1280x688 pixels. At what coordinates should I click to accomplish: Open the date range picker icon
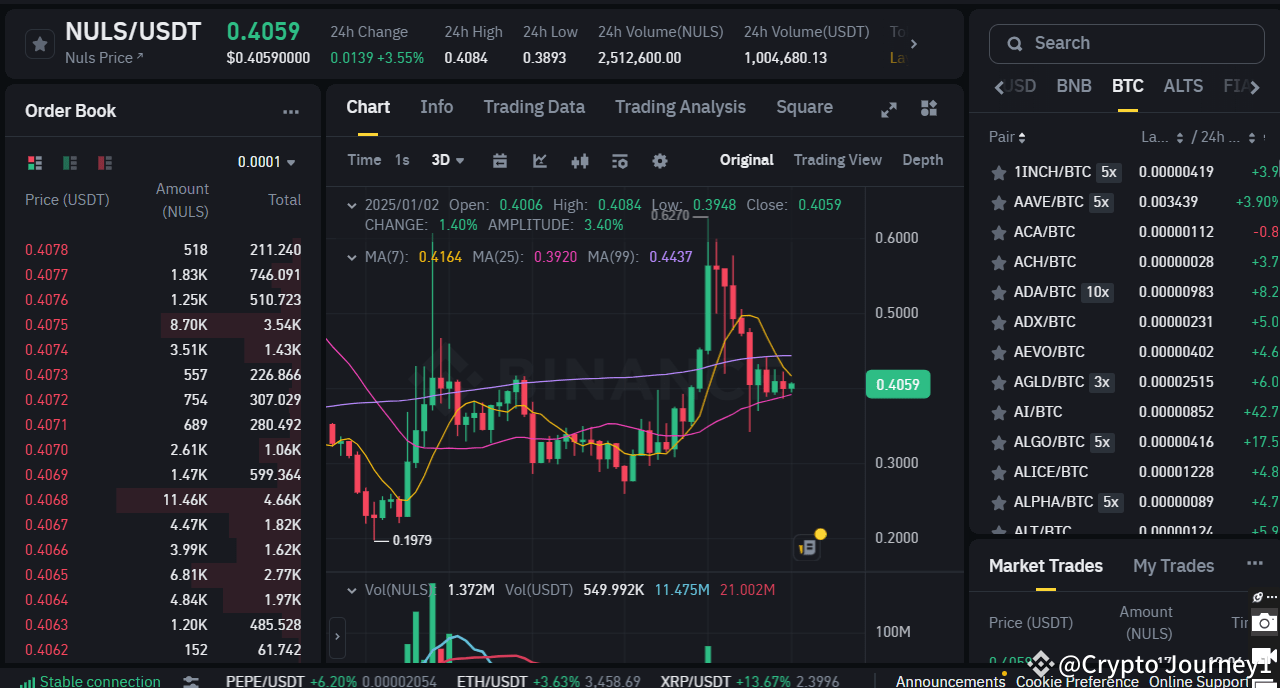[x=500, y=160]
